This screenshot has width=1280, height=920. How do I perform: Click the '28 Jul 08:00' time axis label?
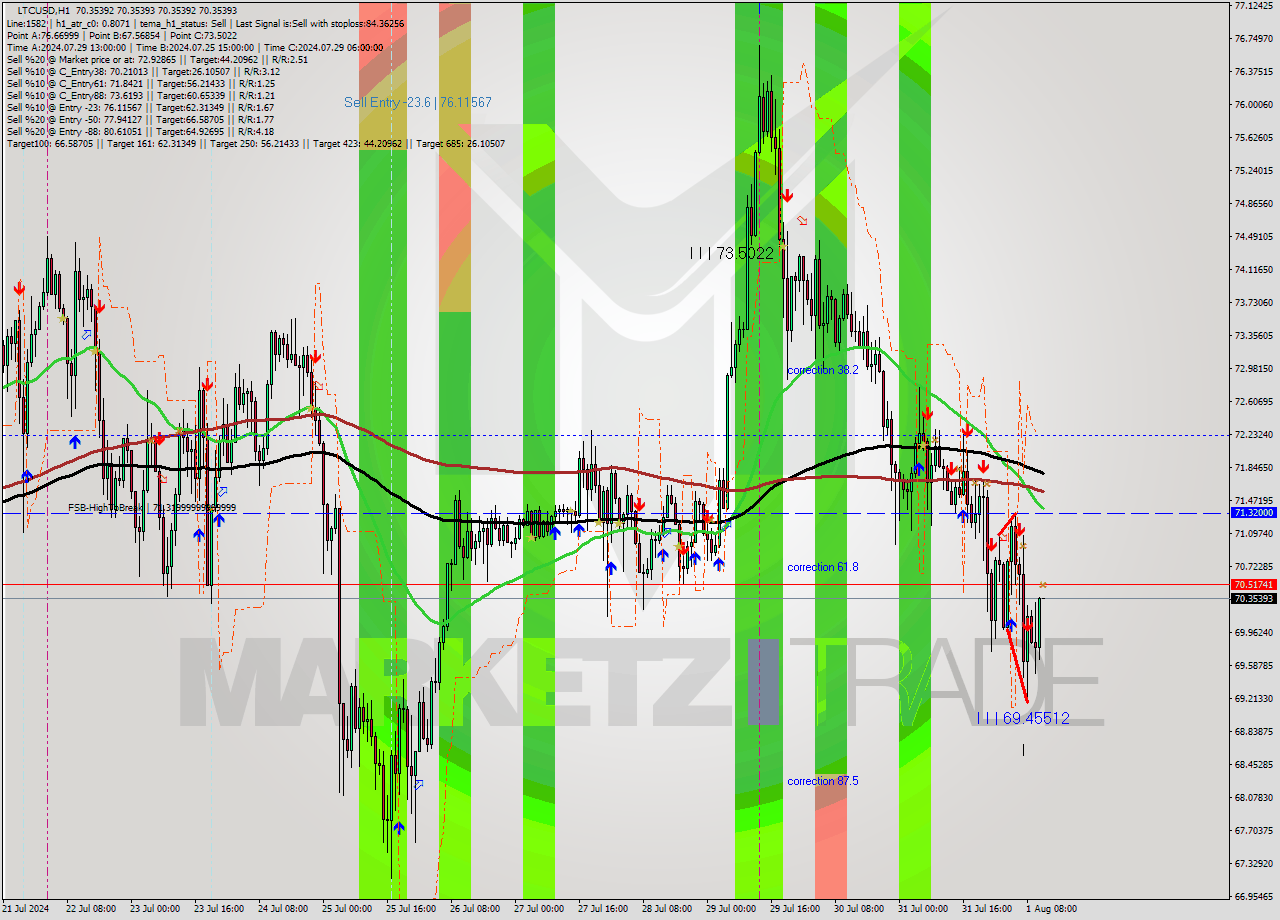click(x=667, y=909)
